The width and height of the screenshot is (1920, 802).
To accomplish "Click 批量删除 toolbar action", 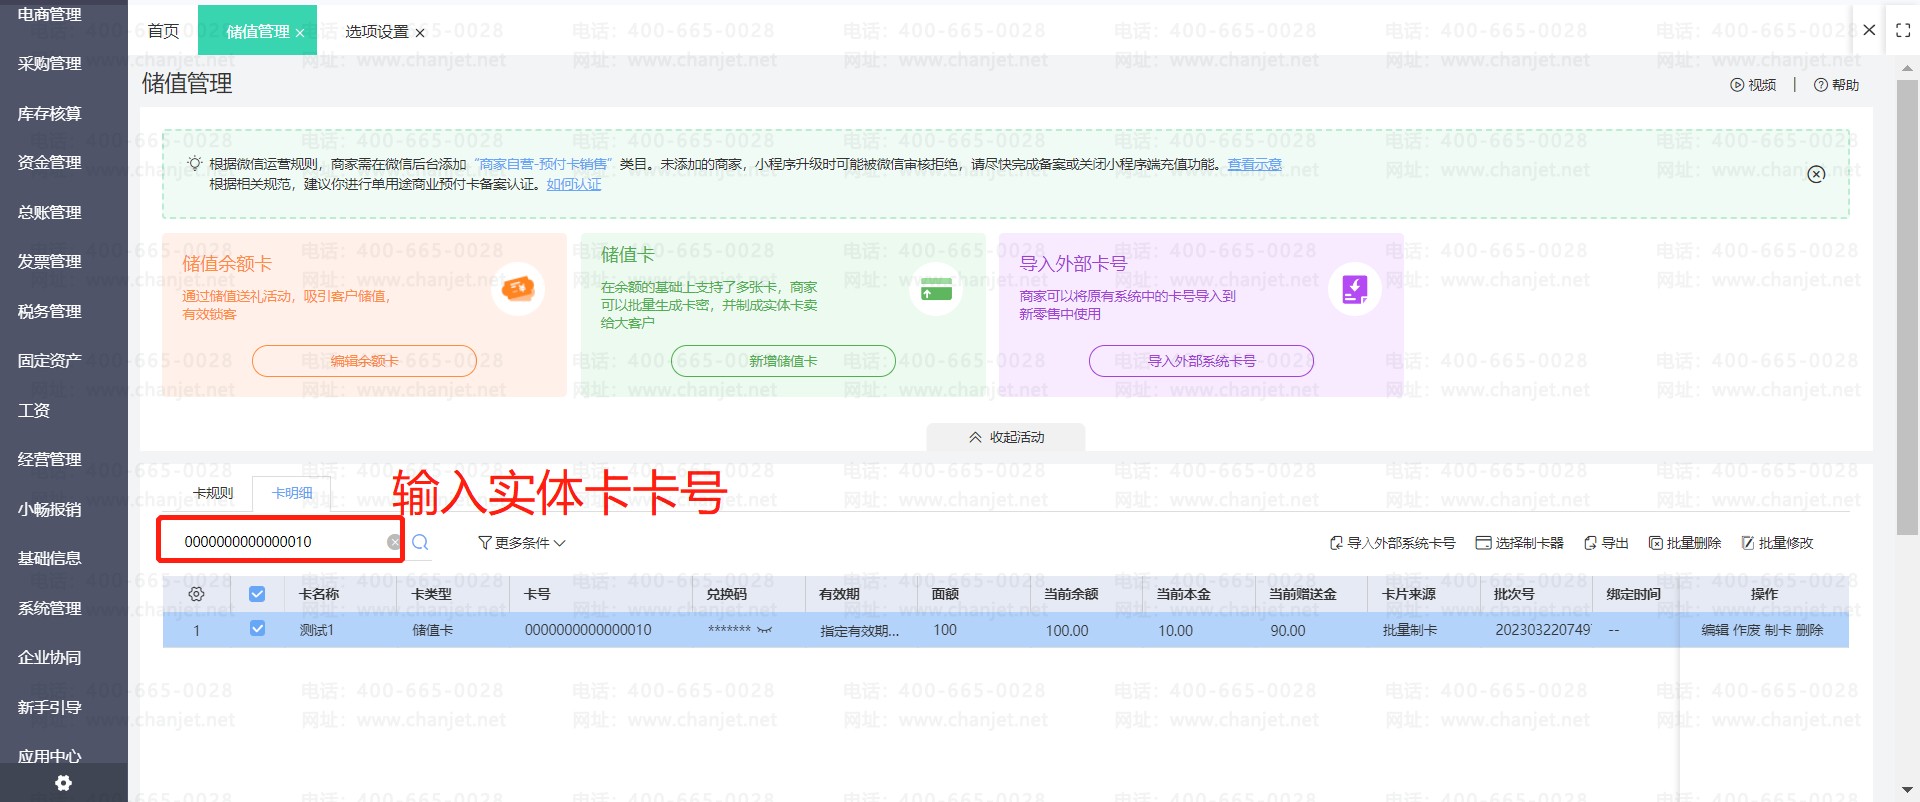I will click(x=1685, y=543).
